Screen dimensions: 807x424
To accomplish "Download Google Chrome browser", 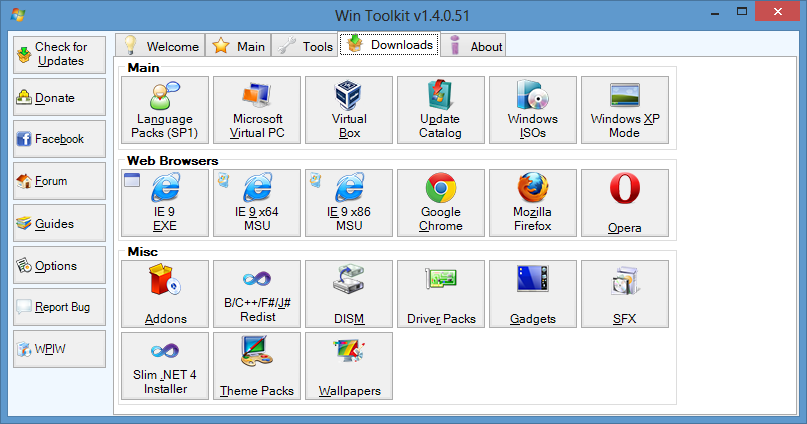I will pyautogui.click(x=440, y=204).
